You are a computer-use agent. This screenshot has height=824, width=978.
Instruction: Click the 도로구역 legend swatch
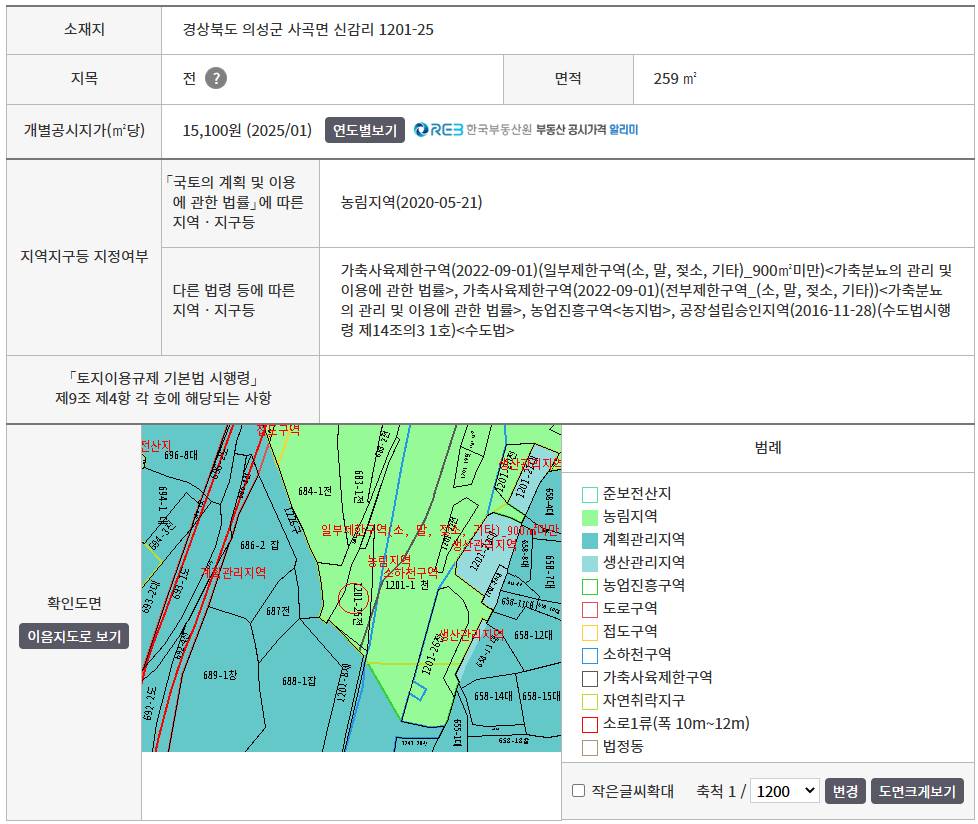[589, 609]
